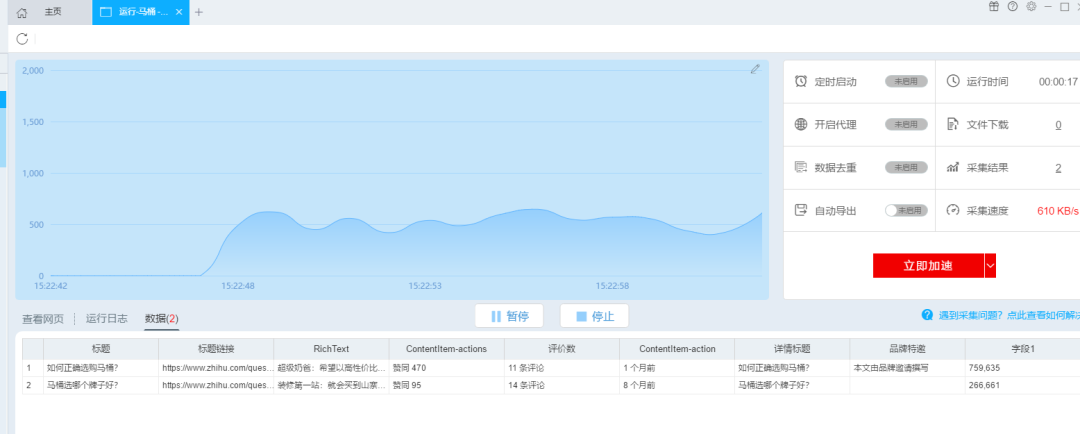Open the 开启代理 未启用 switch
The height and width of the screenshot is (434, 1080).
click(x=904, y=125)
